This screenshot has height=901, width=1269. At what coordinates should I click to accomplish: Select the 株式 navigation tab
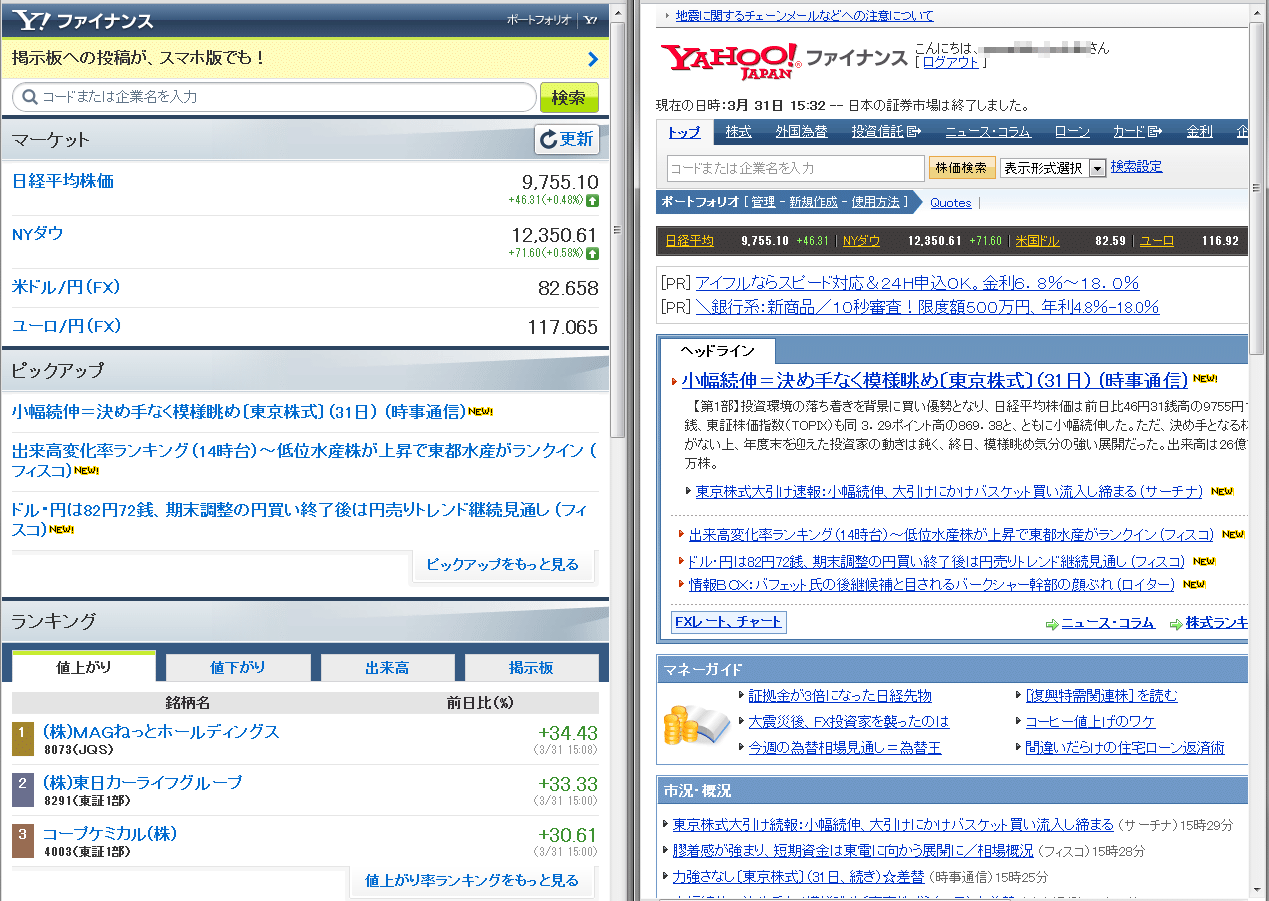pos(738,132)
